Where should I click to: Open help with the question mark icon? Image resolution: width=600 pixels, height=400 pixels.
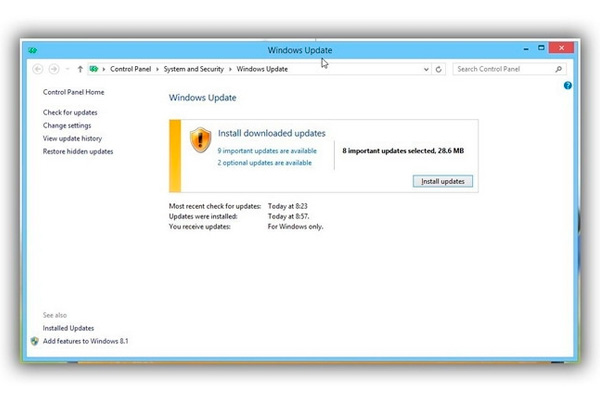567,86
